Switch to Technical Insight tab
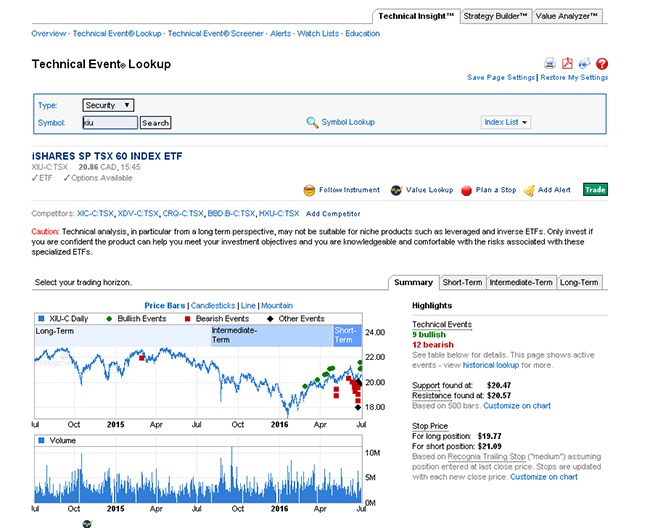 [416, 16]
